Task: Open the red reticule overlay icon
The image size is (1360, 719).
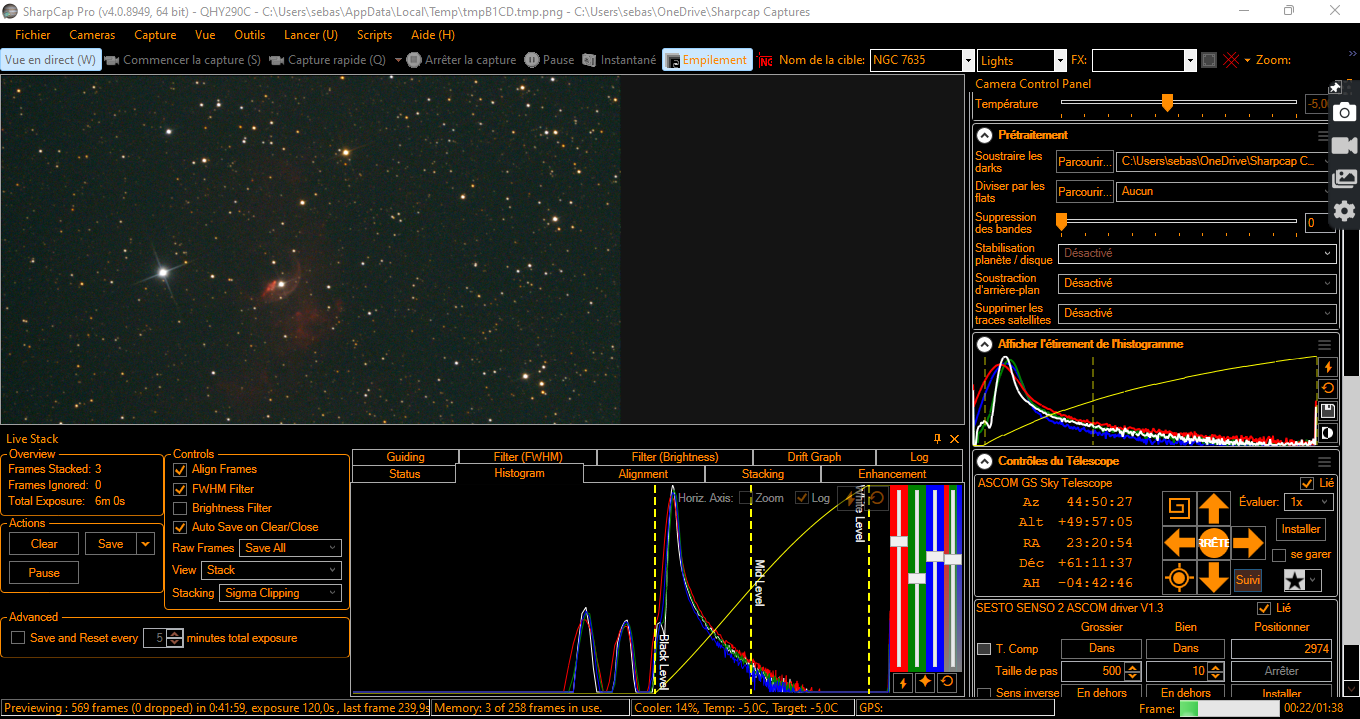Action: (766, 61)
